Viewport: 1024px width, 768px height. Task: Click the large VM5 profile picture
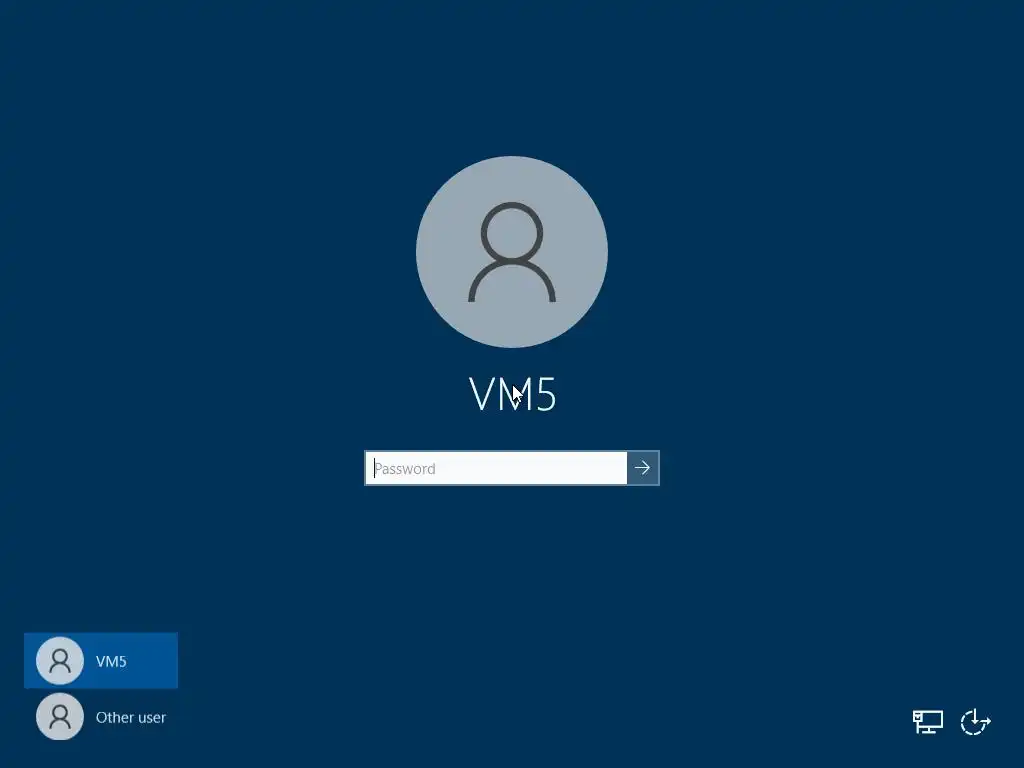coord(512,251)
